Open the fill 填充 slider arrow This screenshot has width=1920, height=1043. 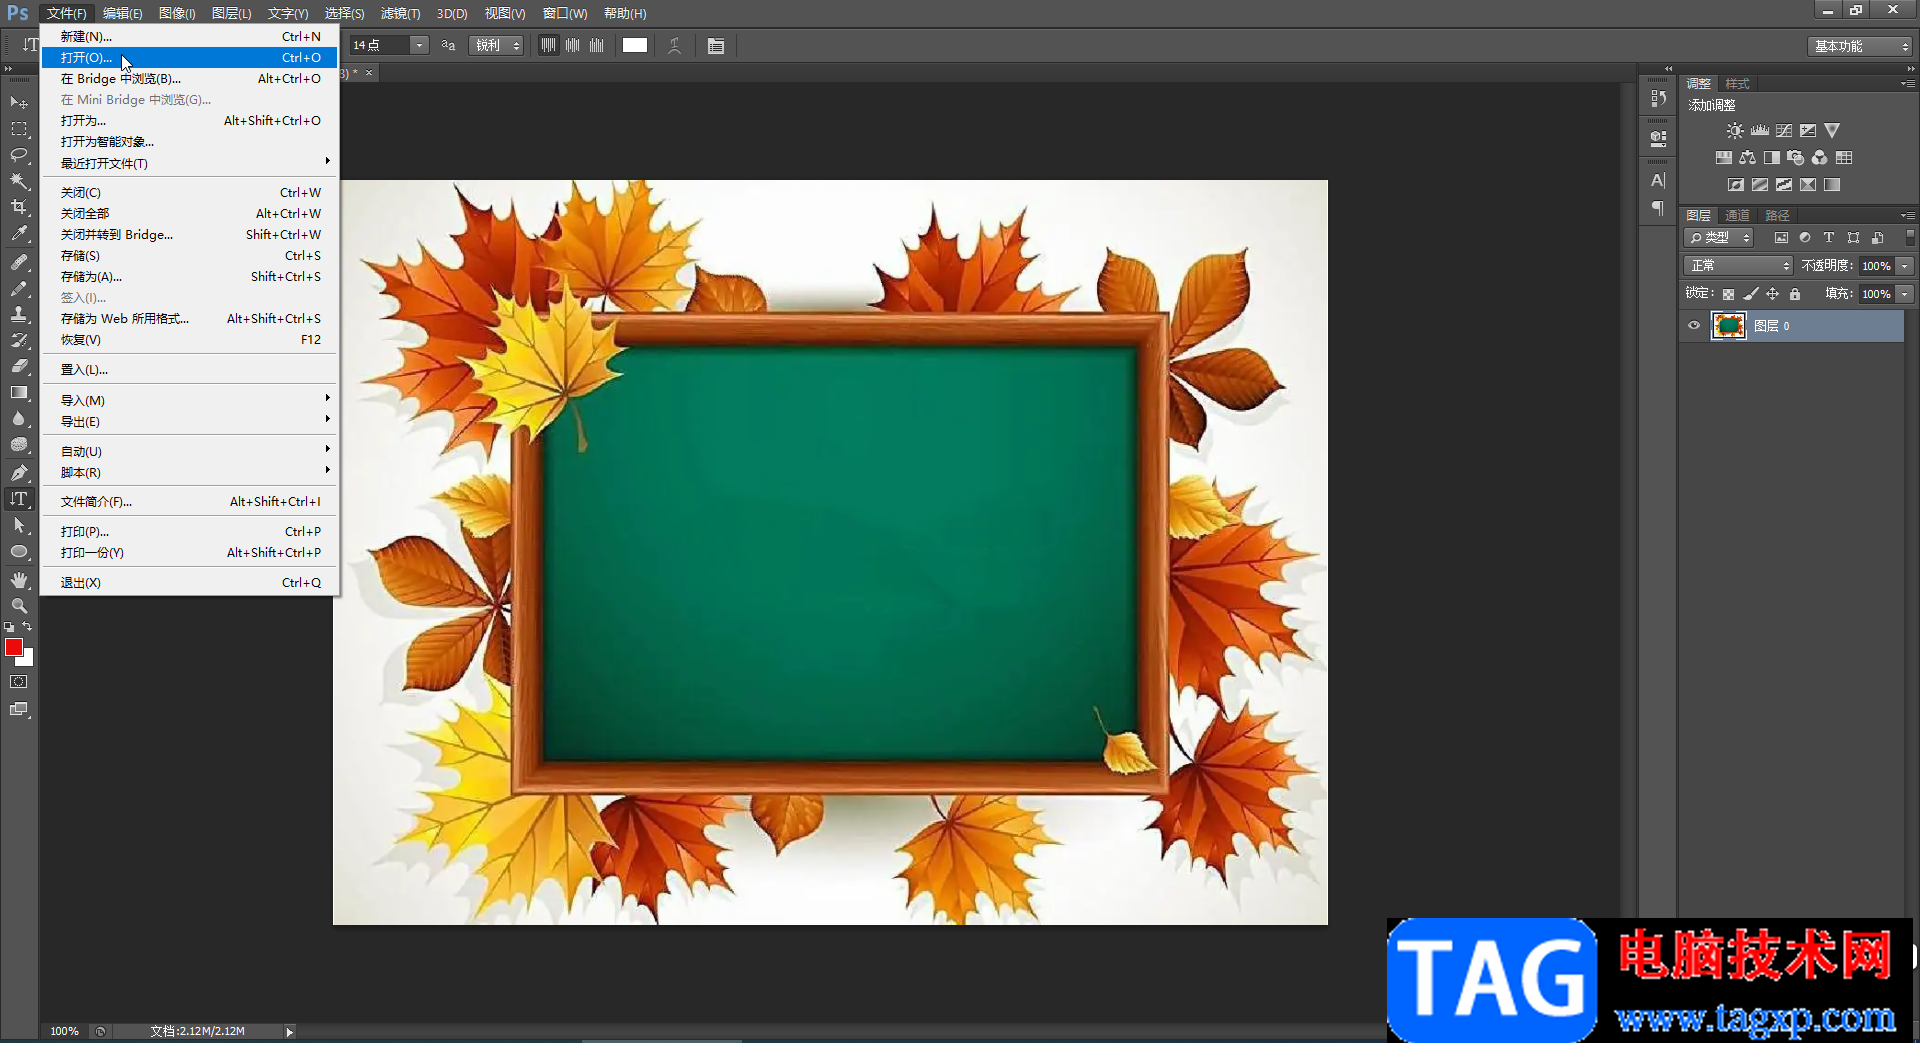click(1905, 294)
